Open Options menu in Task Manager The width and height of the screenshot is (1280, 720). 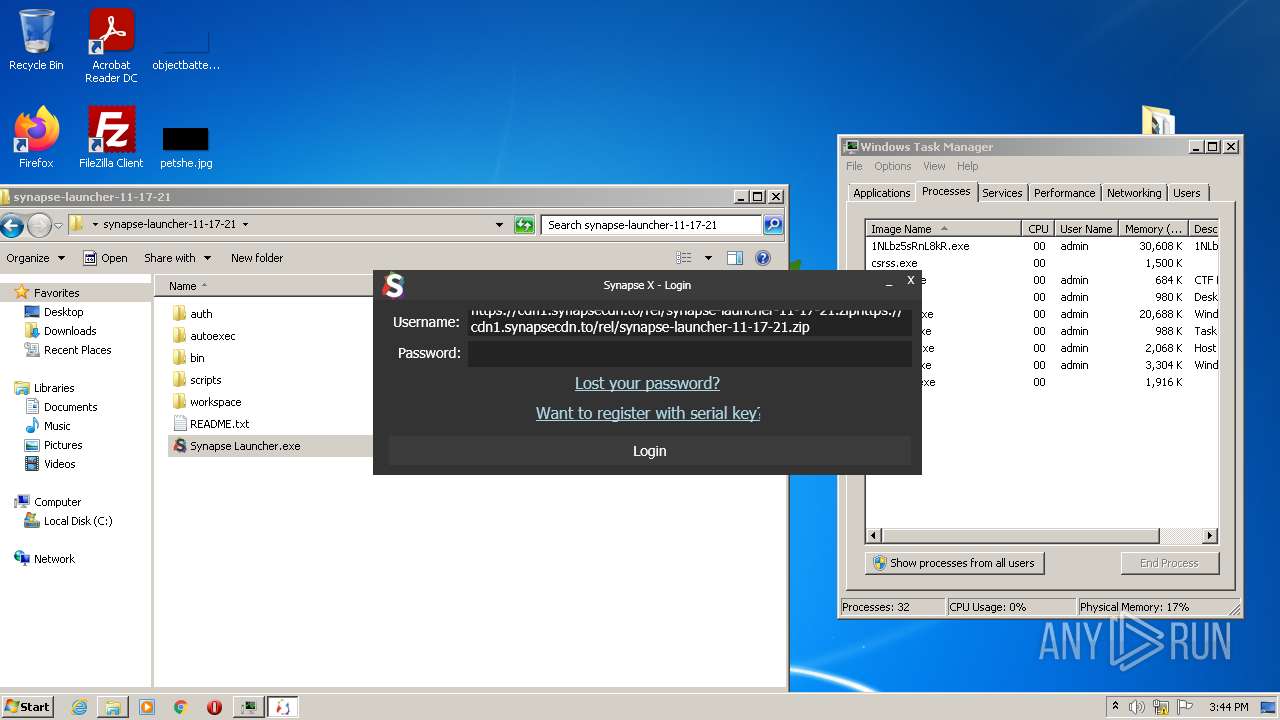point(892,166)
